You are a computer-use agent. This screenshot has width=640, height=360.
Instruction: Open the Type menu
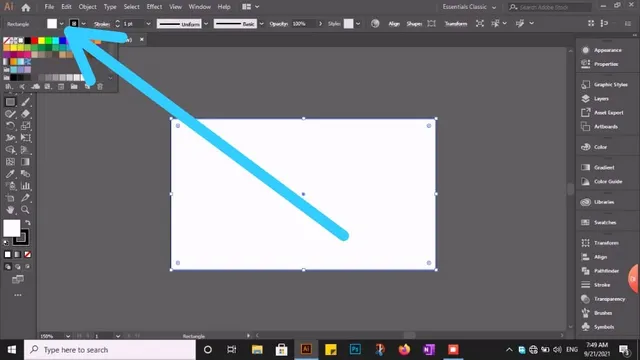tap(110, 7)
